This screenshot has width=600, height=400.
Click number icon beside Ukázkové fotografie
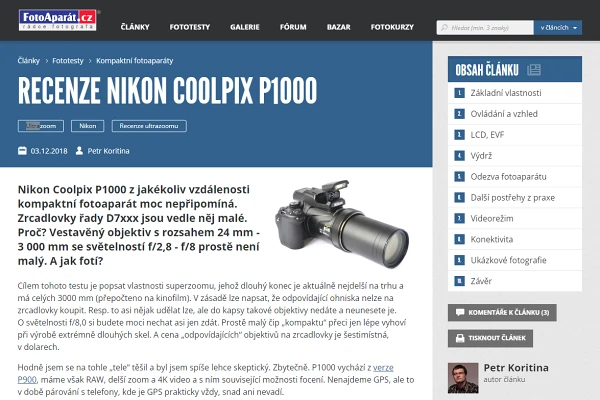click(459, 260)
